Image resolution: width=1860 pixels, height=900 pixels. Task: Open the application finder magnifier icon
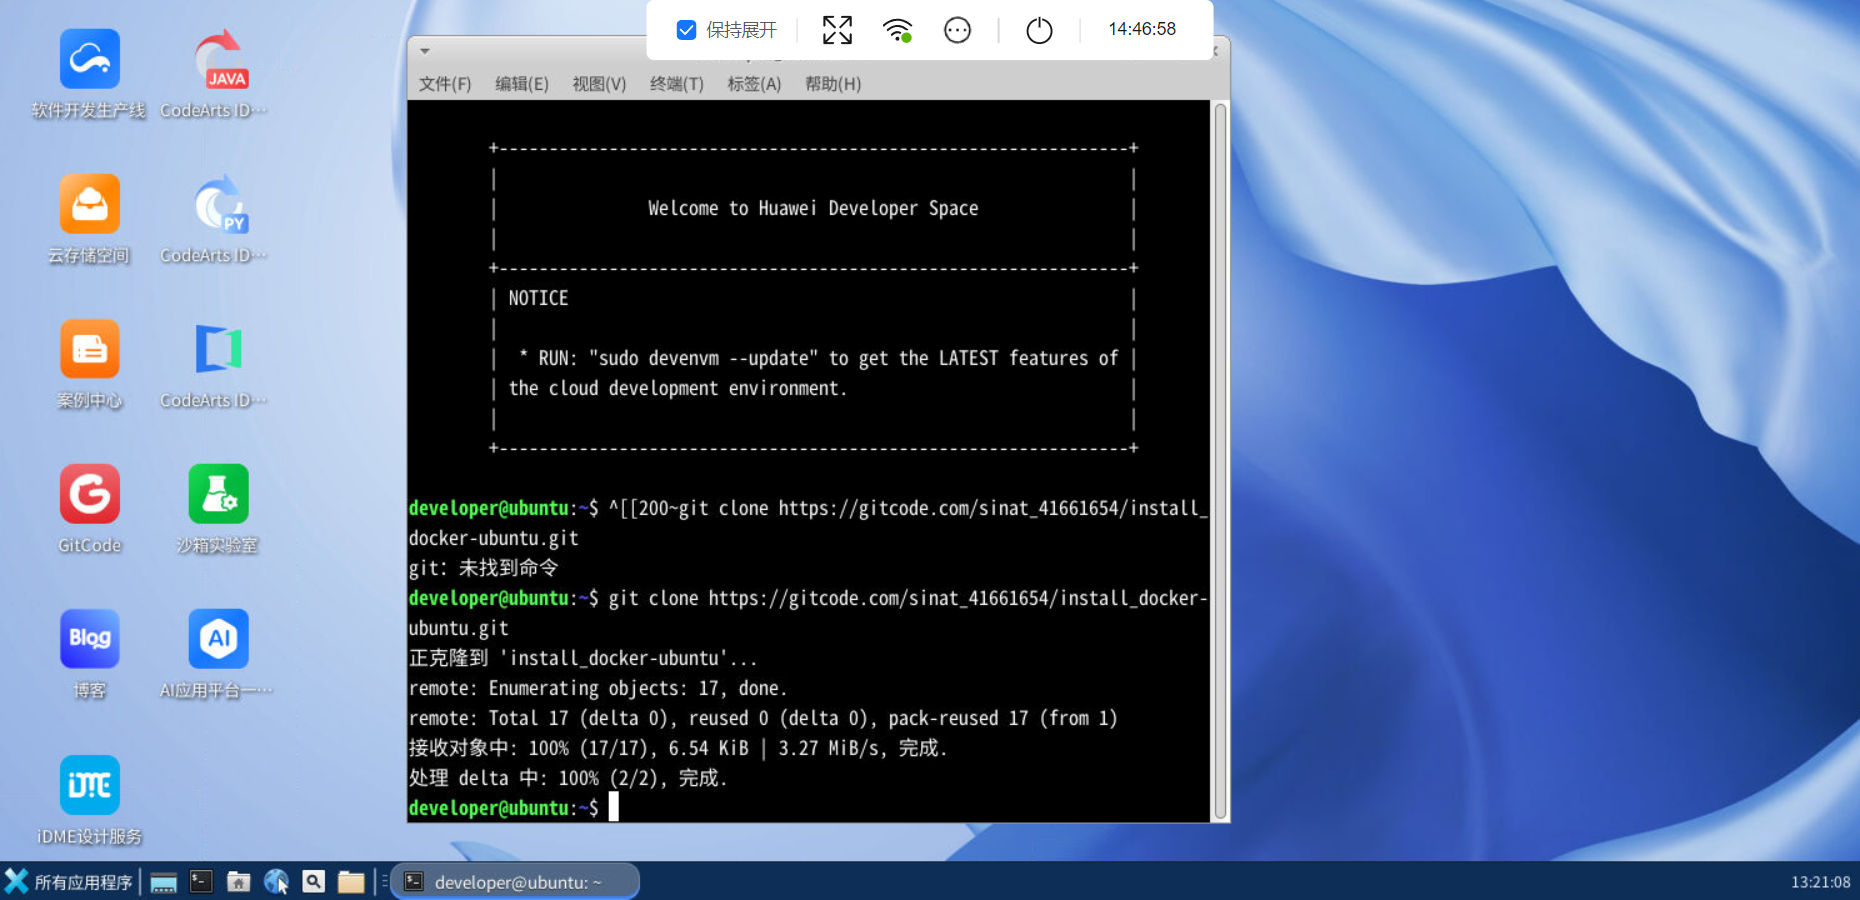pyautogui.click(x=314, y=882)
